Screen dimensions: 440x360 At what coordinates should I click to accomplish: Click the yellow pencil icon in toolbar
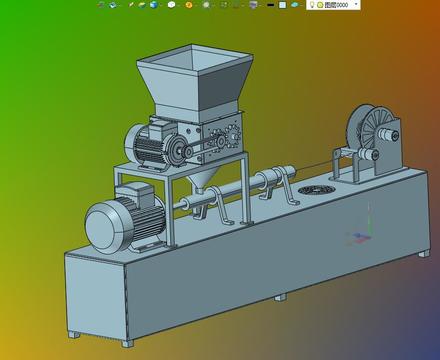tap(131, 5)
